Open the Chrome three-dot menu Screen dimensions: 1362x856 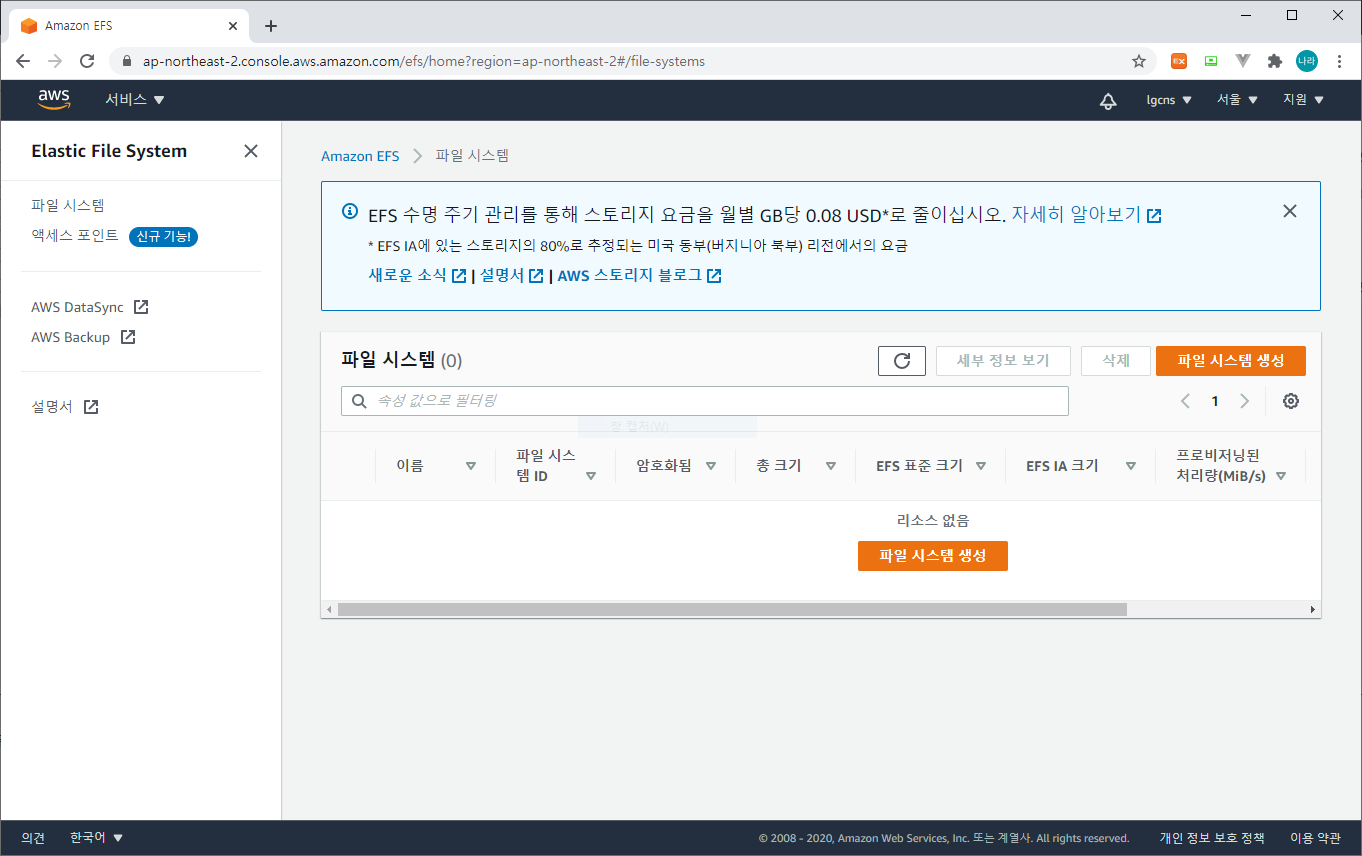1339,61
